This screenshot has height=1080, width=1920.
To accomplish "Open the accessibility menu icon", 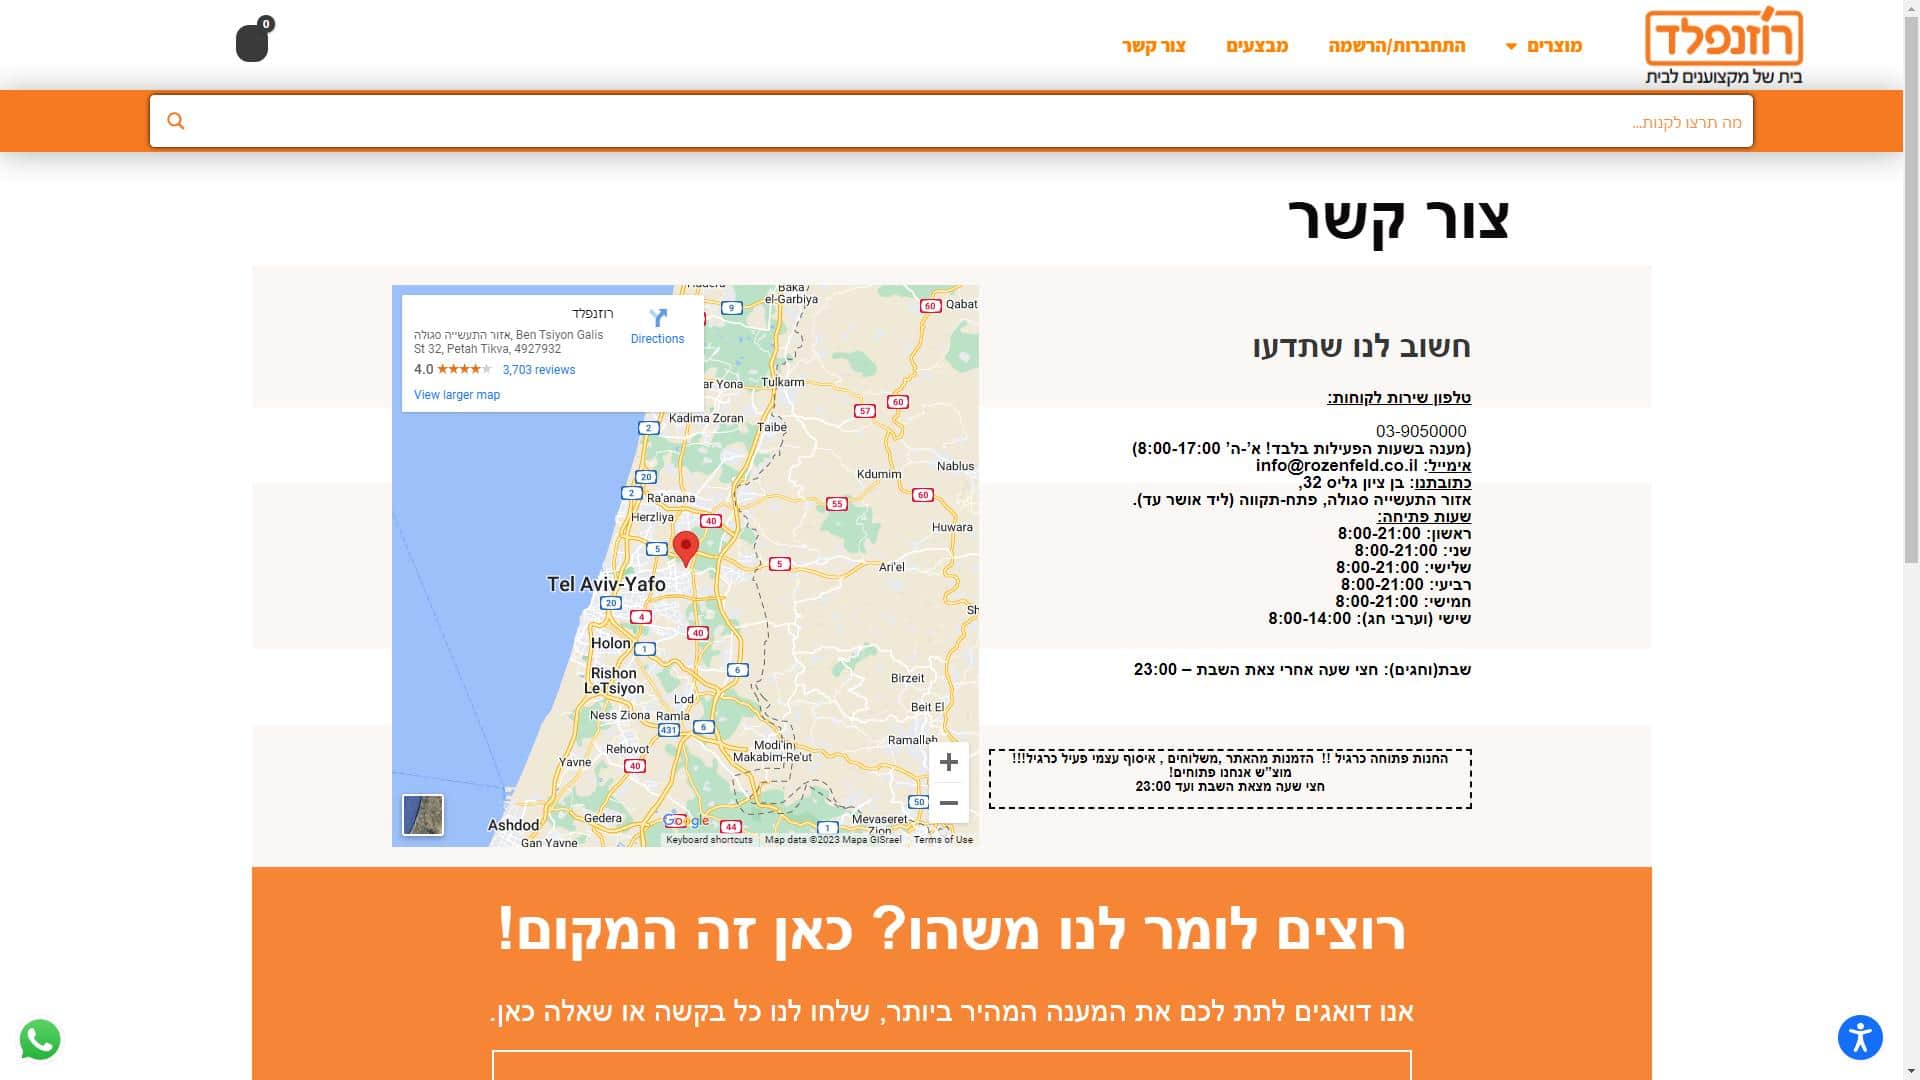I will click(1860, 1037).
